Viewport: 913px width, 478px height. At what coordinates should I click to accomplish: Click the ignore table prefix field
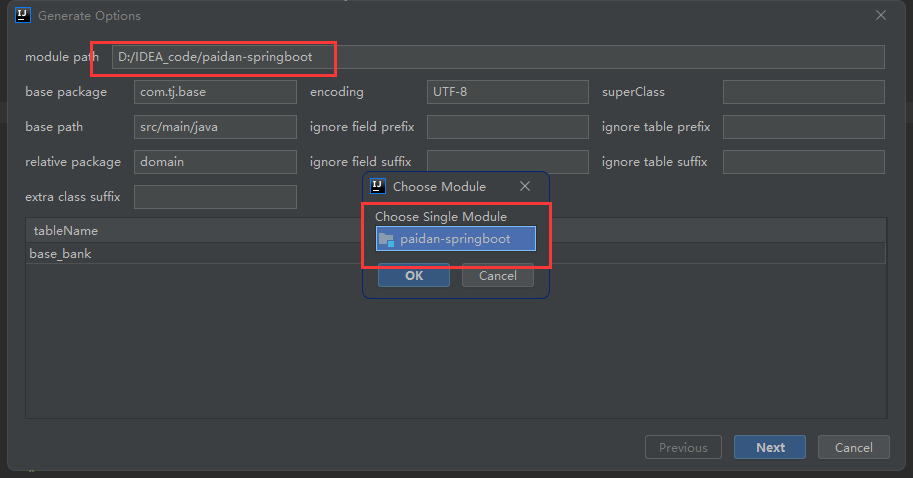[803, 127]
